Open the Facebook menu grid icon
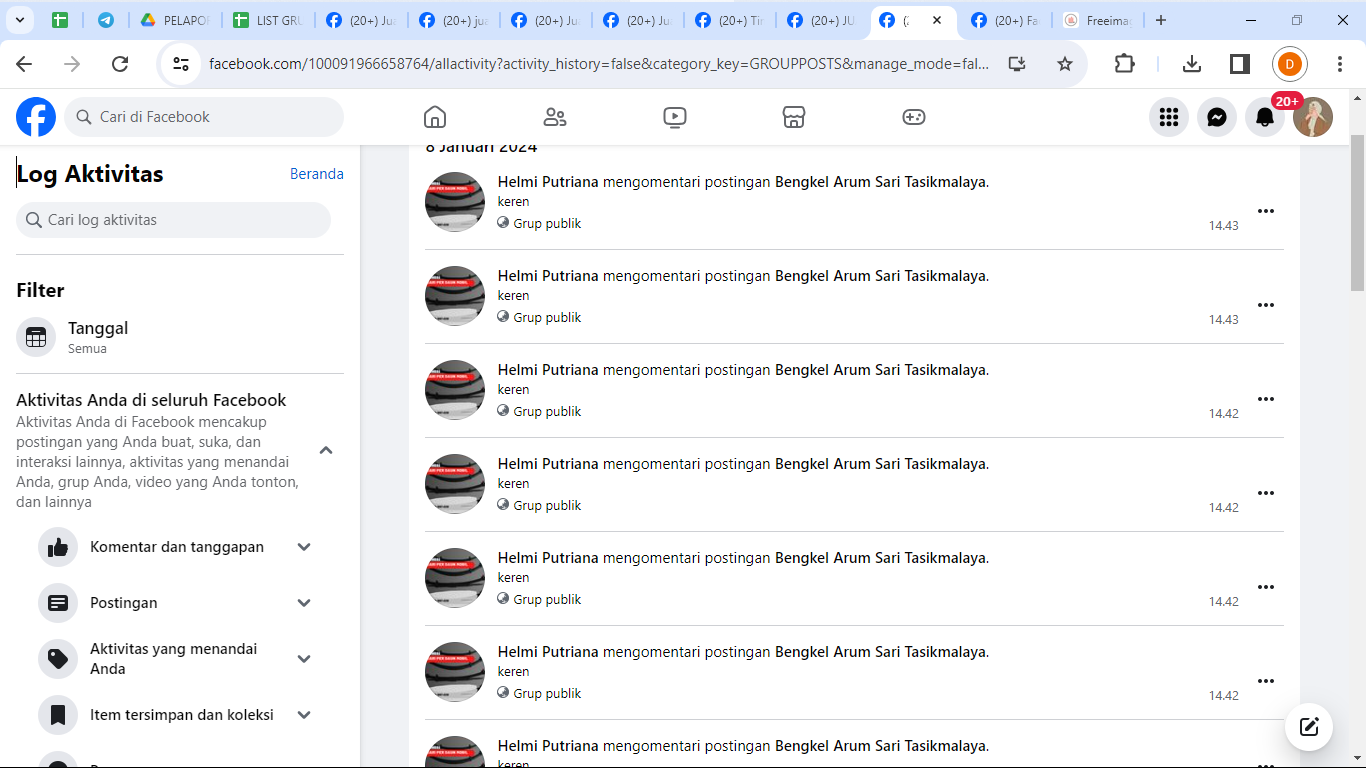 [x=1169, y=117]
